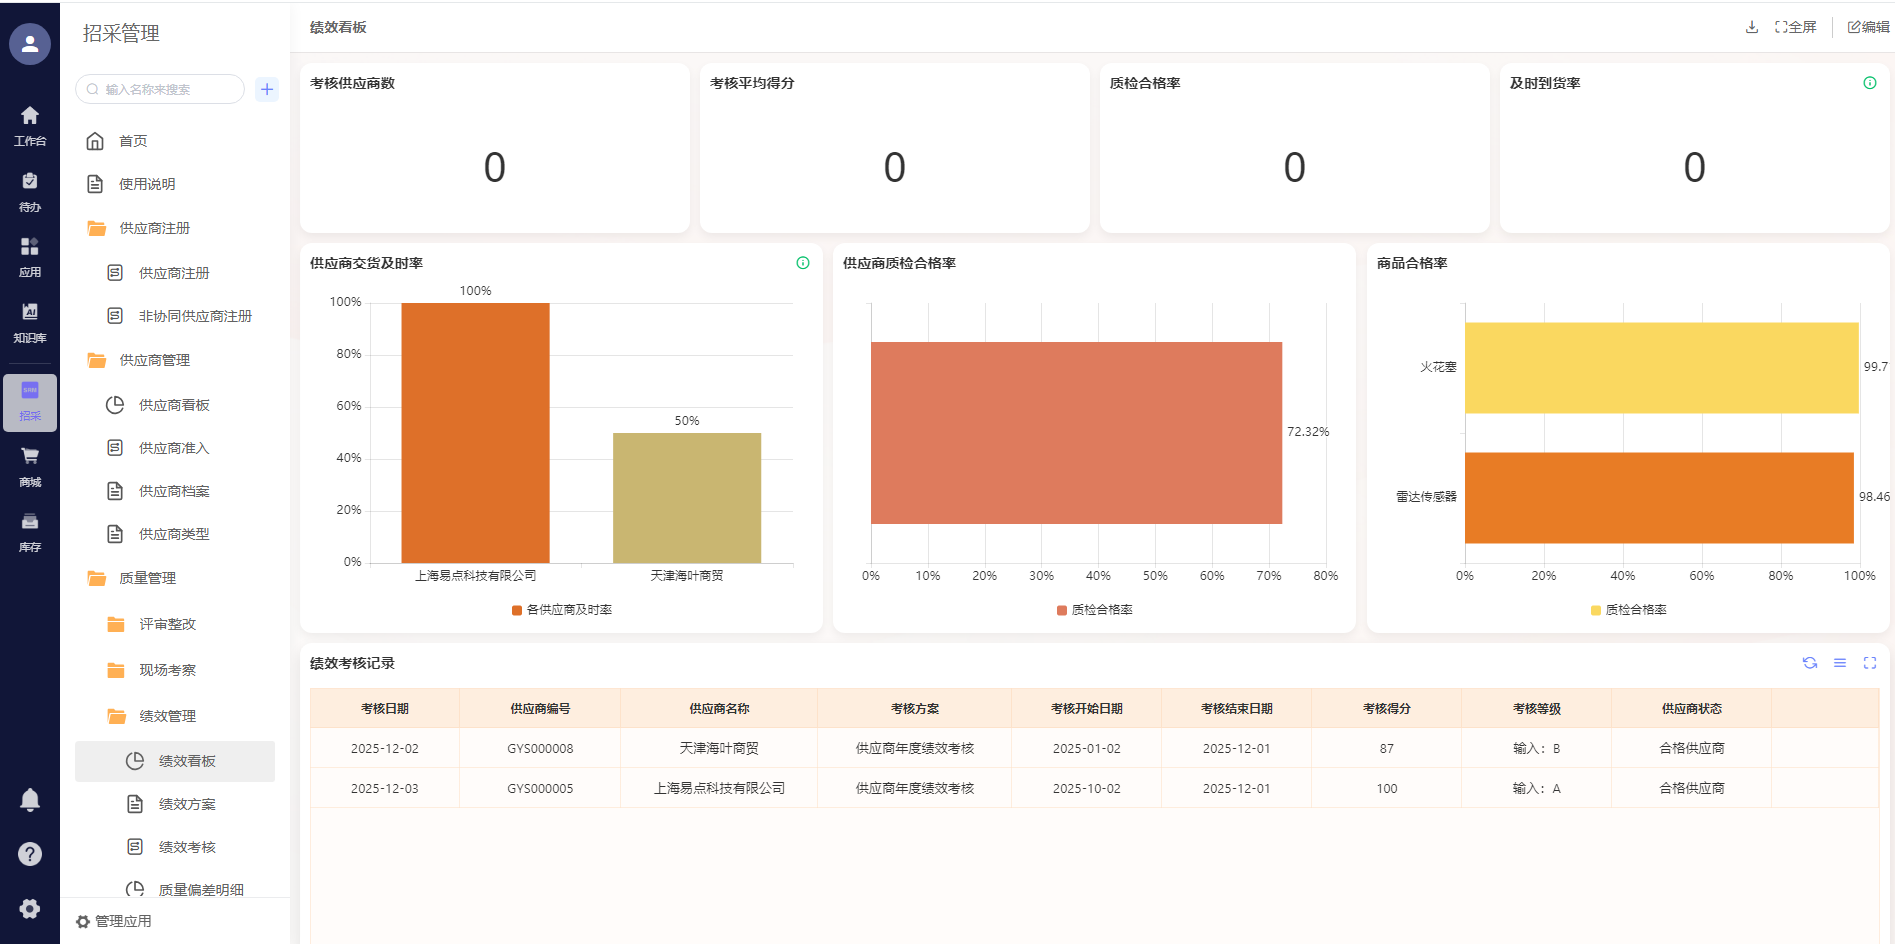Collapse the 绩效管理 folder
The width and height of the screenshot is (1895, 944).
(167, 716)
